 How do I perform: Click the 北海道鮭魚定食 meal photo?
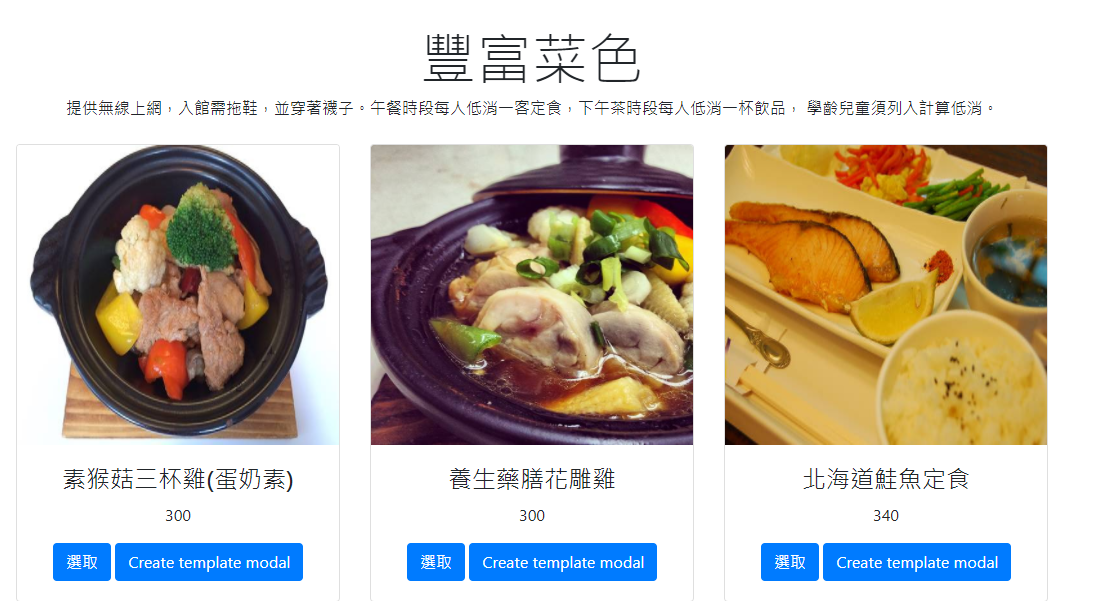(x=886, y=295)
